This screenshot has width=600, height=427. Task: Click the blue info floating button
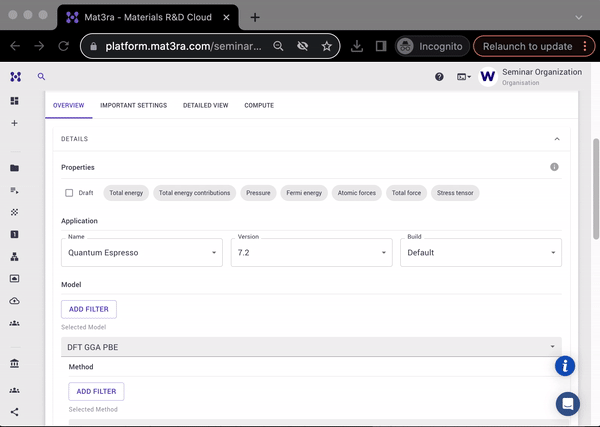coord(565,366)
